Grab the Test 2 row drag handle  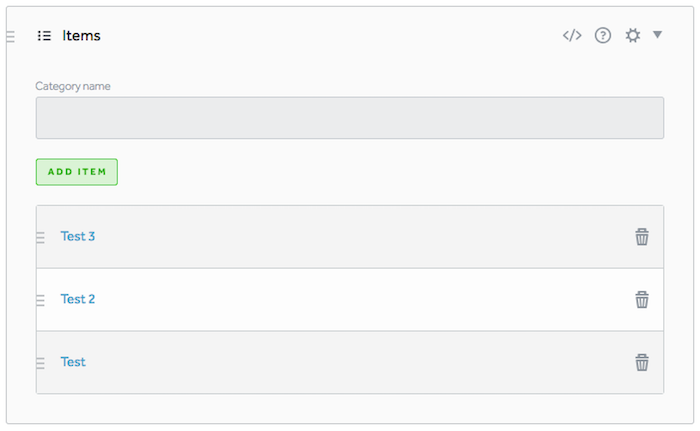41,300
